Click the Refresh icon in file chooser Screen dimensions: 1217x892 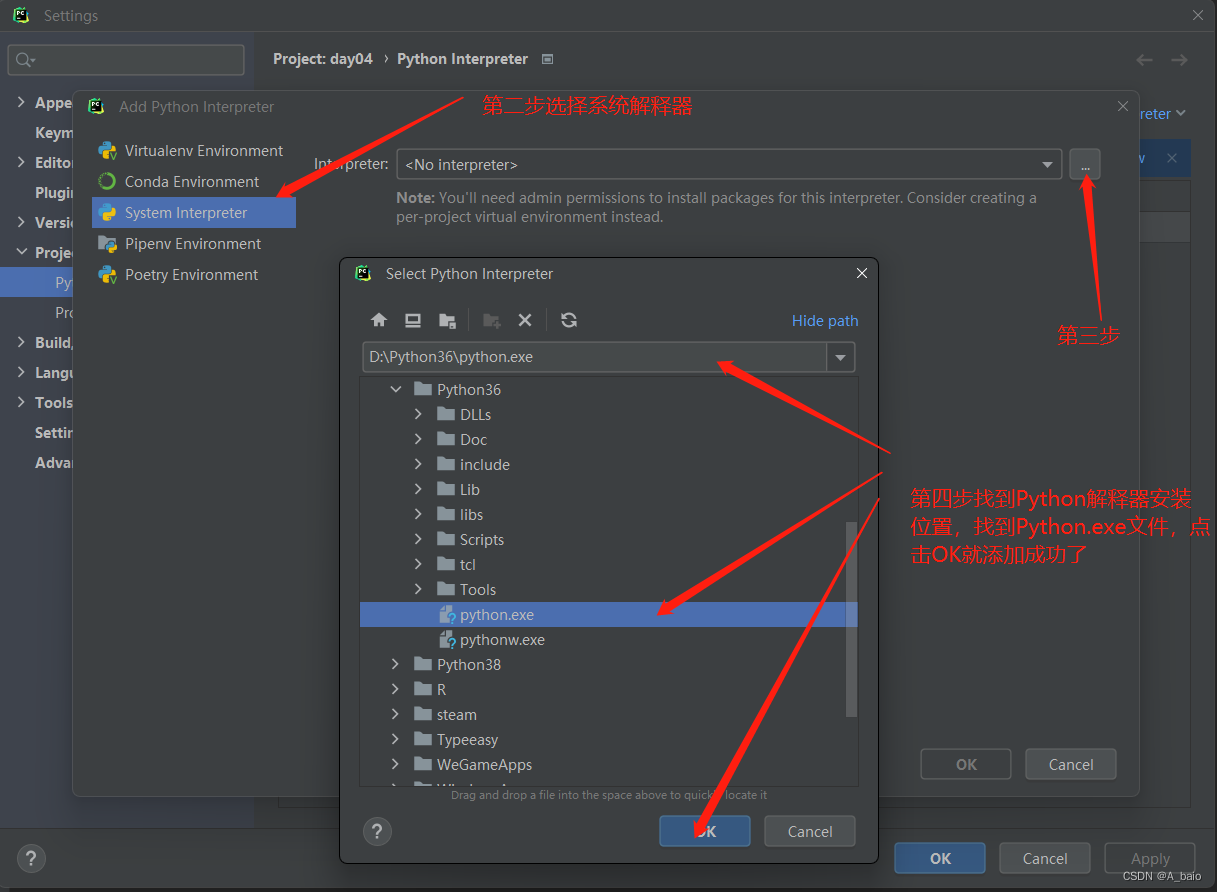point(569,320)
